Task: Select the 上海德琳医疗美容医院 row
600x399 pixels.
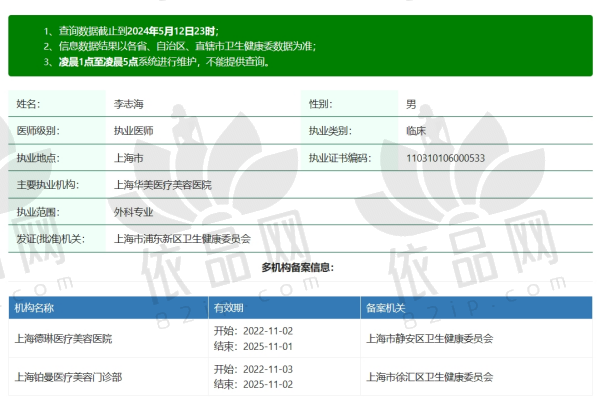Action: [x=300, y=339]
